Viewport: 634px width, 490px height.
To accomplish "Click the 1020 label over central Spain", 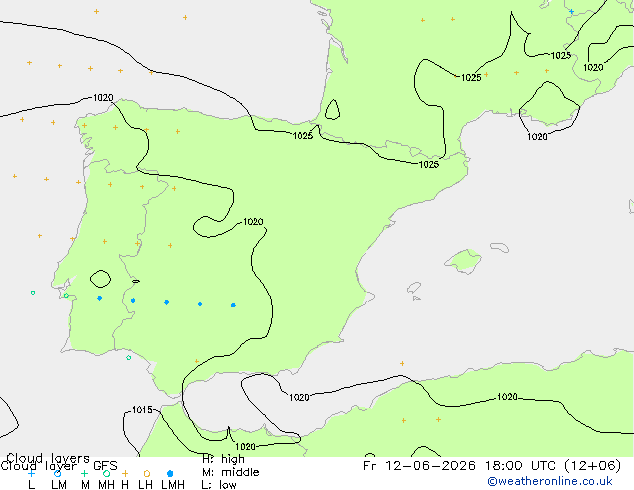I will (253, 222).
